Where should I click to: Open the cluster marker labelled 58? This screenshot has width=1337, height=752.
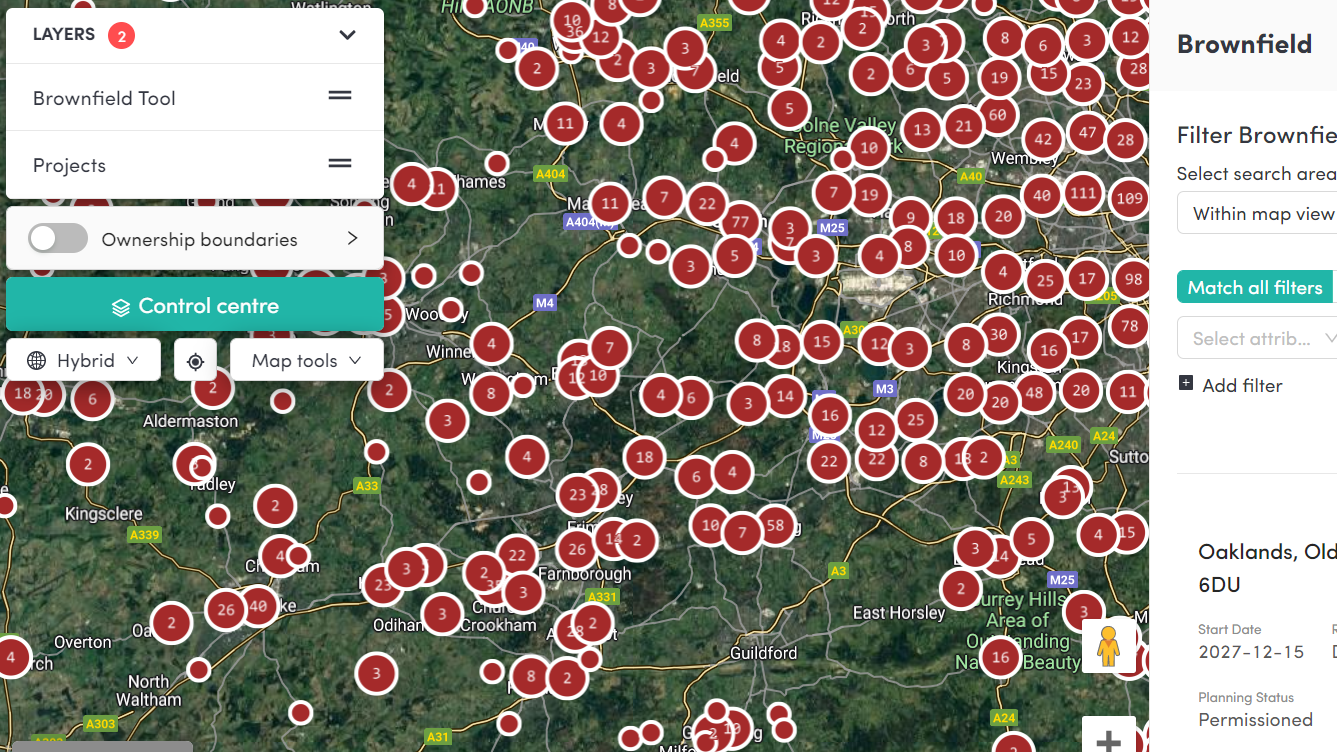tap(776, 525)
